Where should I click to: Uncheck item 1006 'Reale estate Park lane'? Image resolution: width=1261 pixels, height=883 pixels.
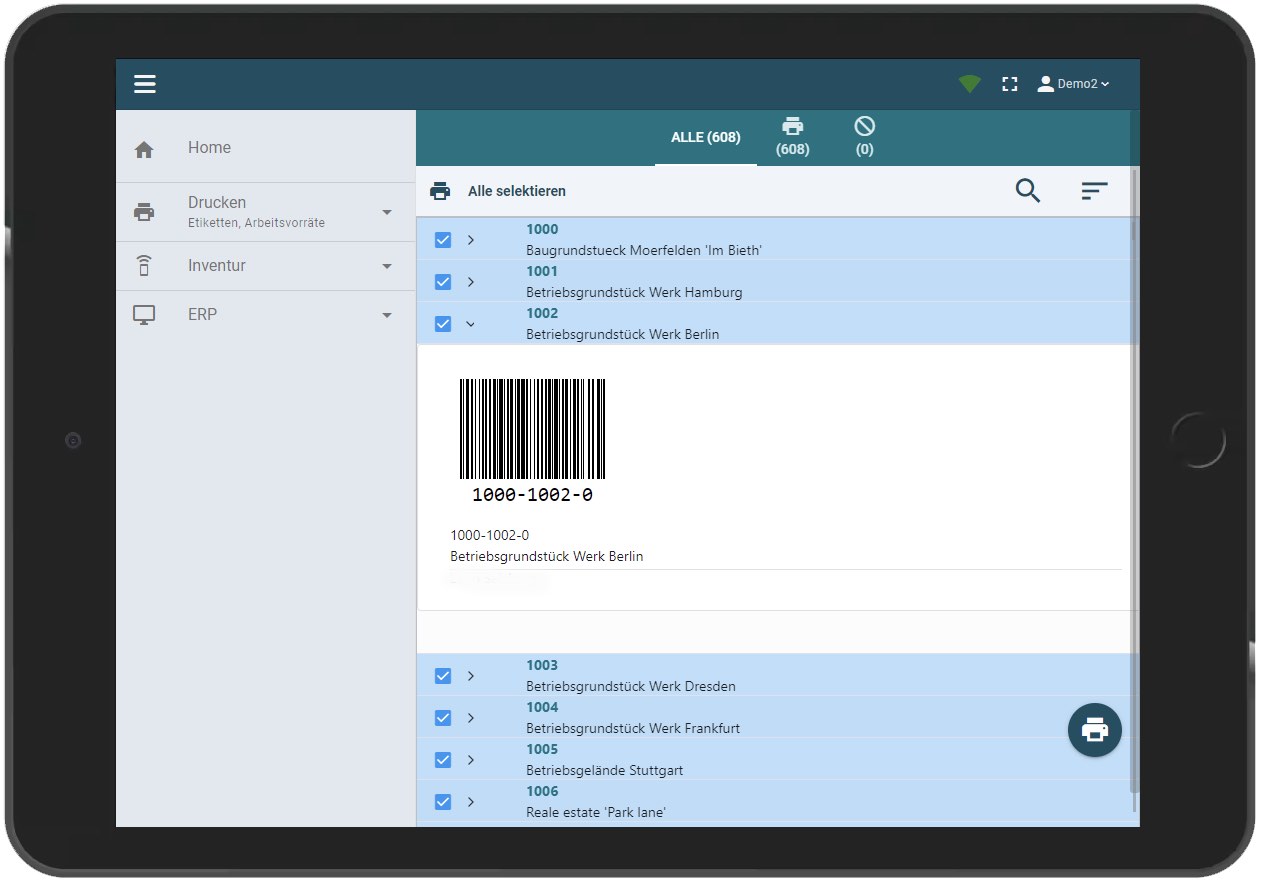point(443,801)
